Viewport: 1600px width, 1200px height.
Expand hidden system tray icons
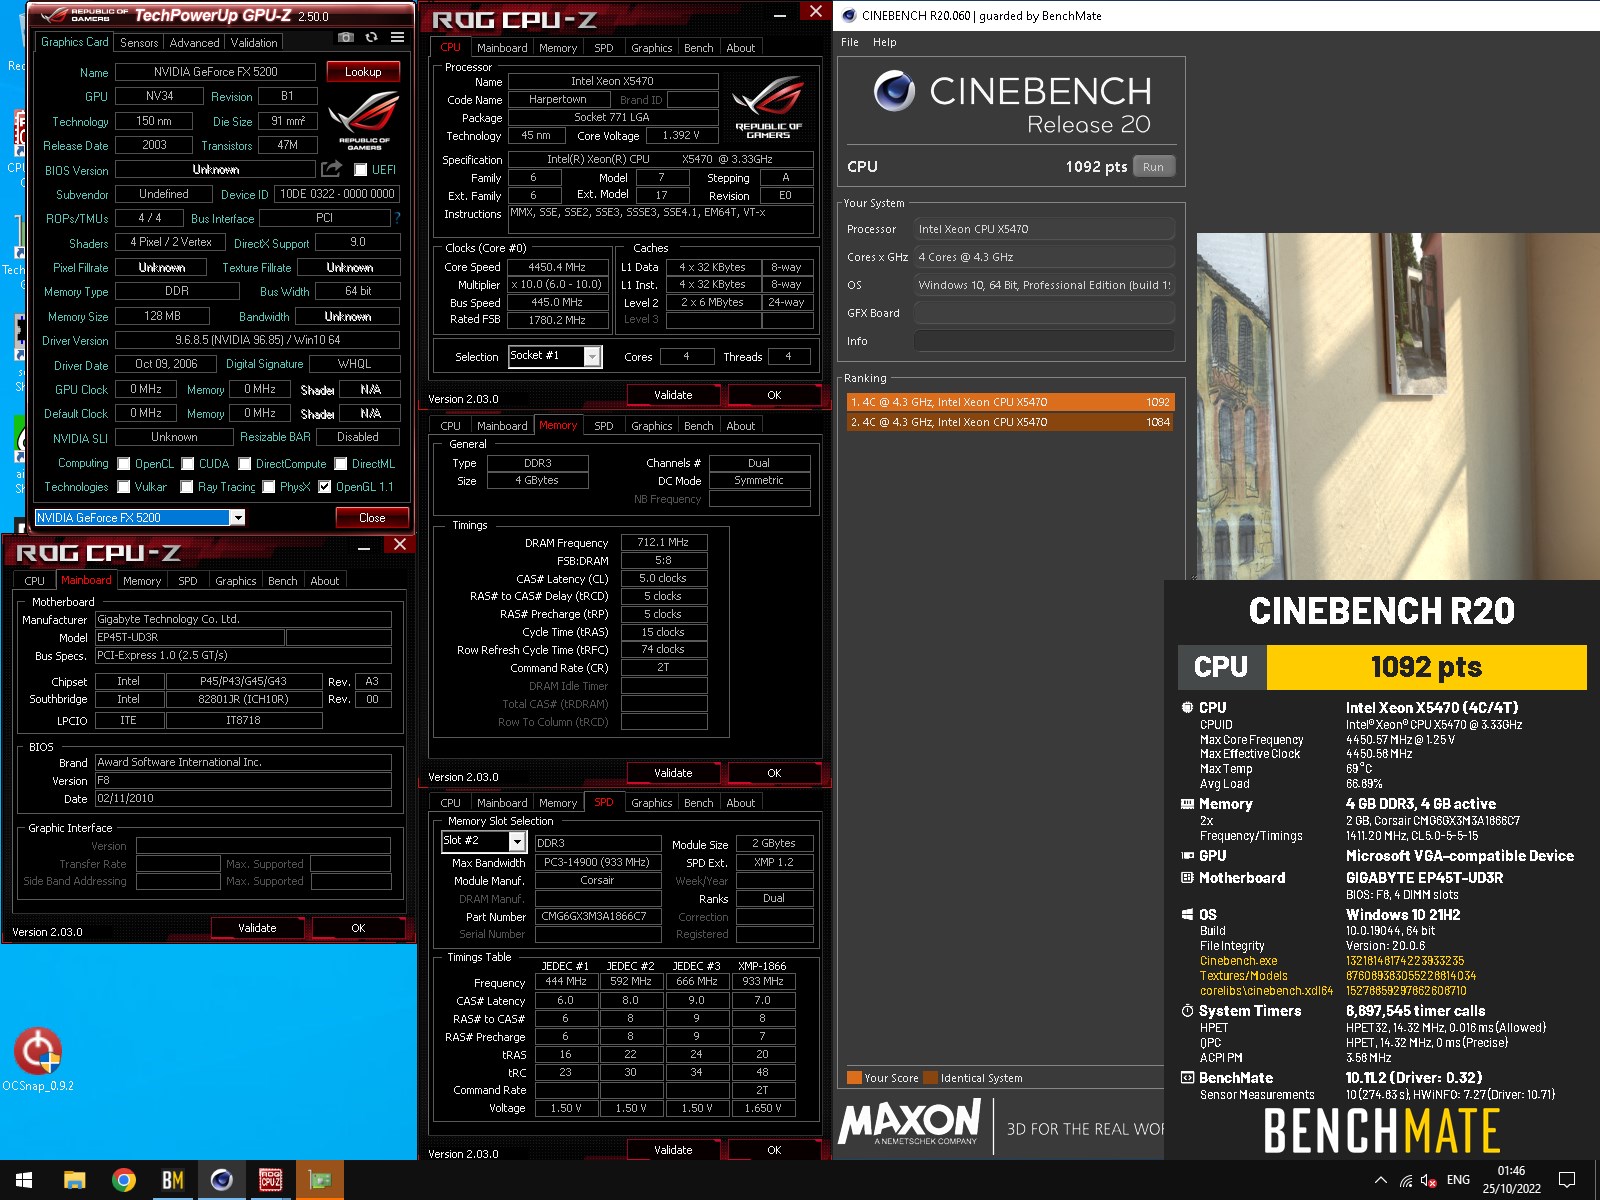pyautogui.click(x=1381, y=1180)
